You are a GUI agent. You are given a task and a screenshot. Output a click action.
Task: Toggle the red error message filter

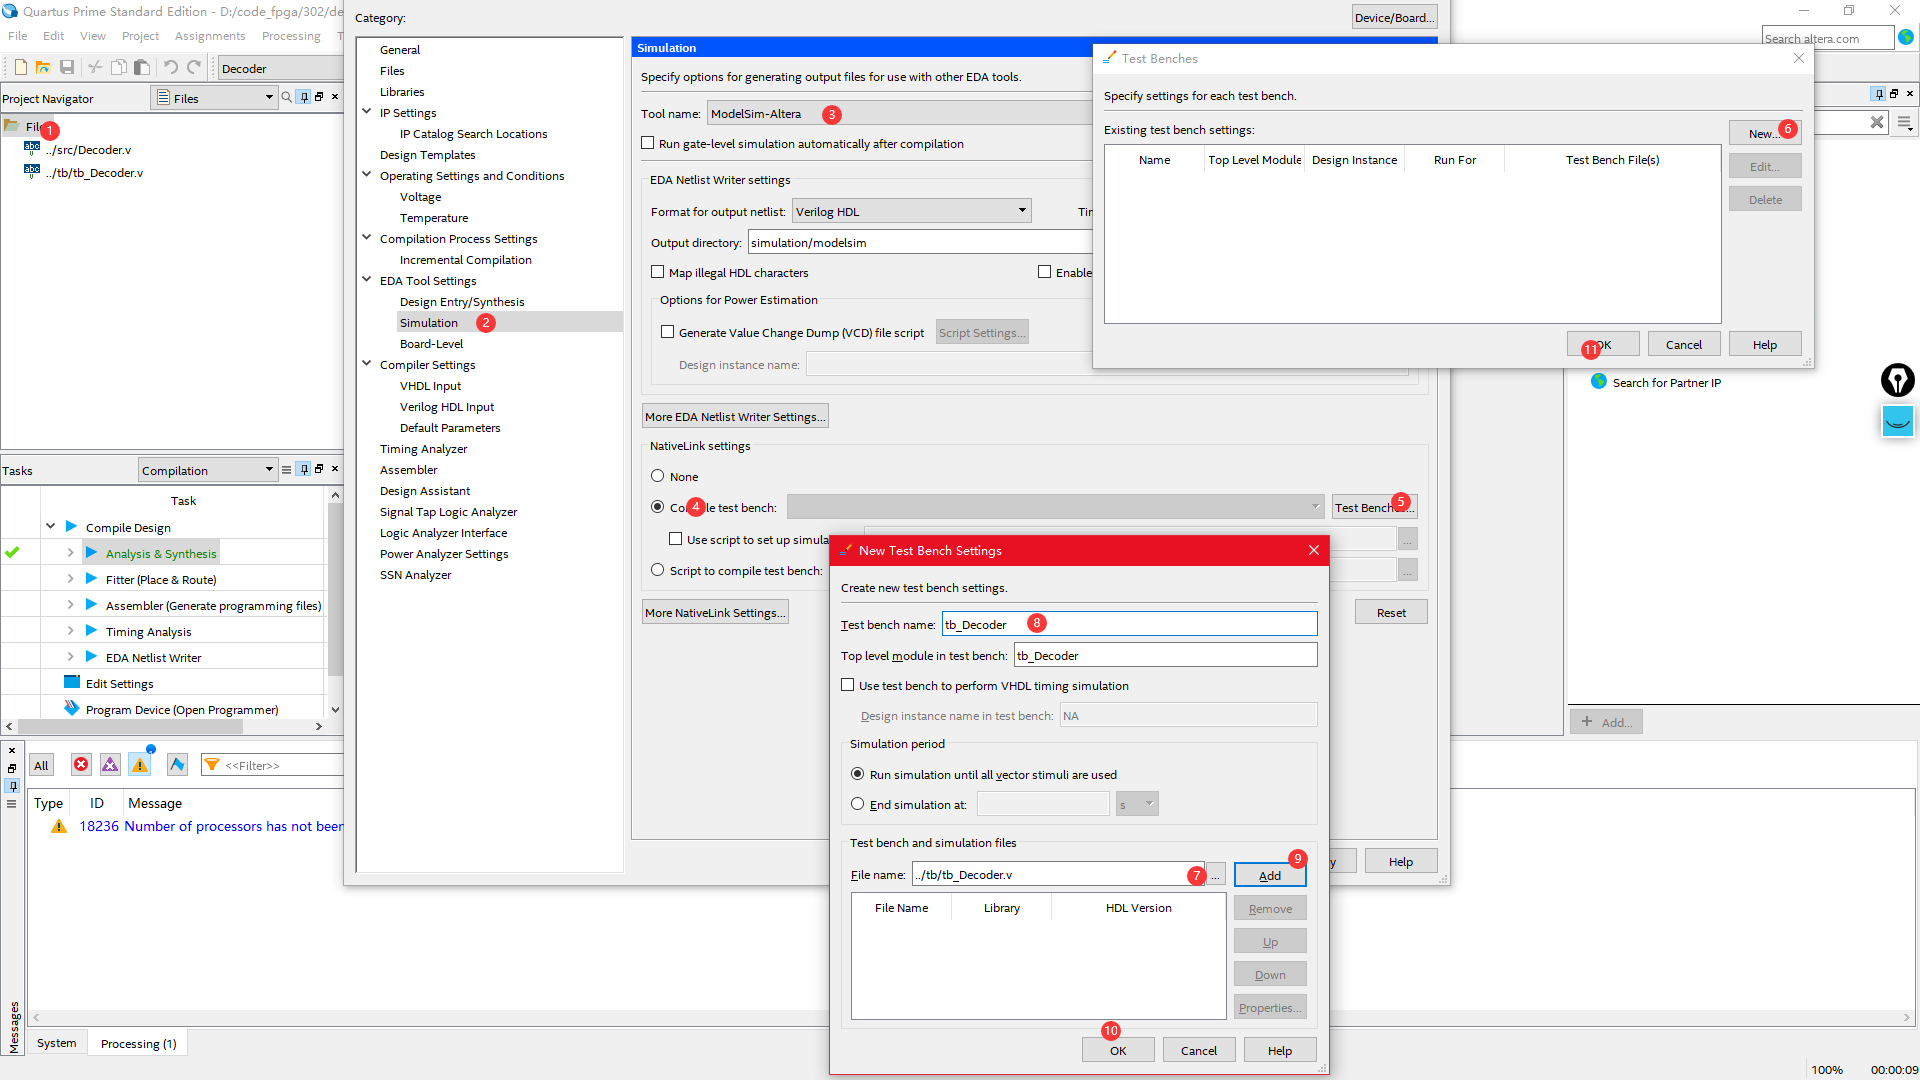click(81, 765)
